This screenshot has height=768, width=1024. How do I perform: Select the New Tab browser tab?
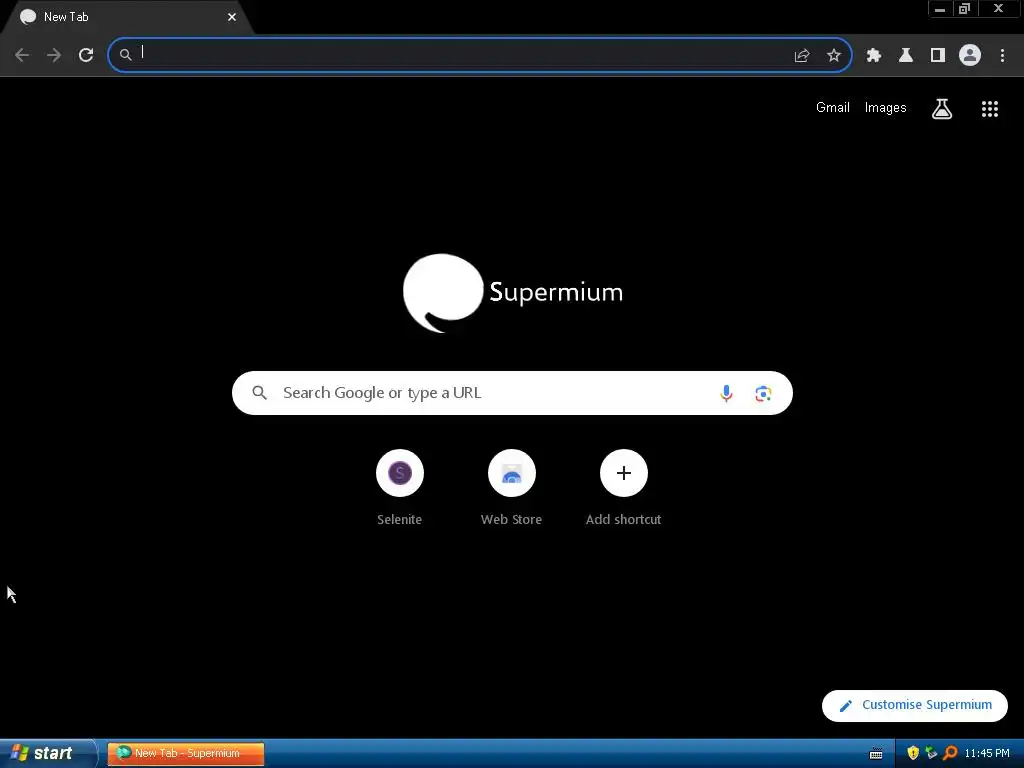tap(127, 17)
